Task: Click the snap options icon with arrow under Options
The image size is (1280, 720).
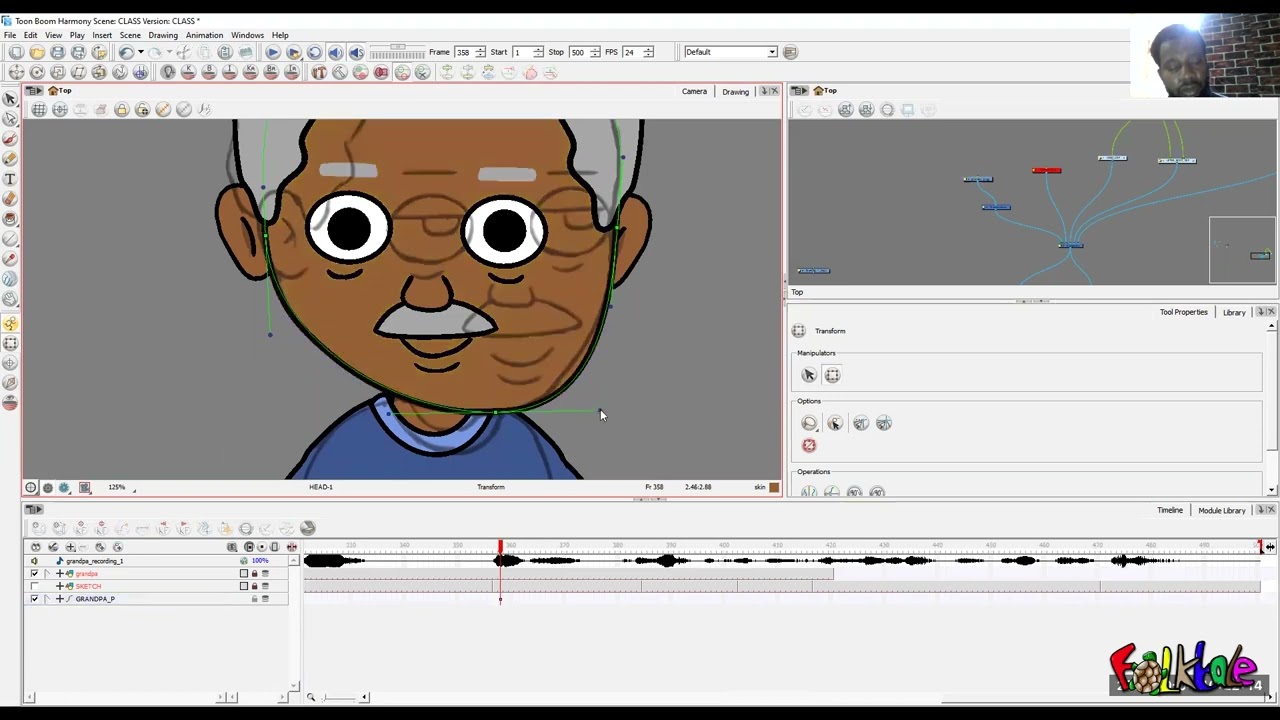Action: (x=834, y=423)
